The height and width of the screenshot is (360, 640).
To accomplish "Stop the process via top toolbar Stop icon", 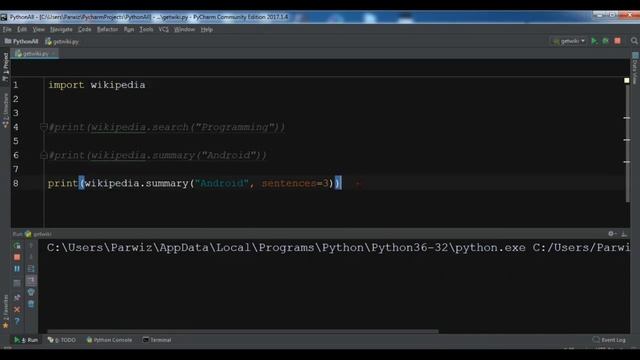I will (618, 41).
